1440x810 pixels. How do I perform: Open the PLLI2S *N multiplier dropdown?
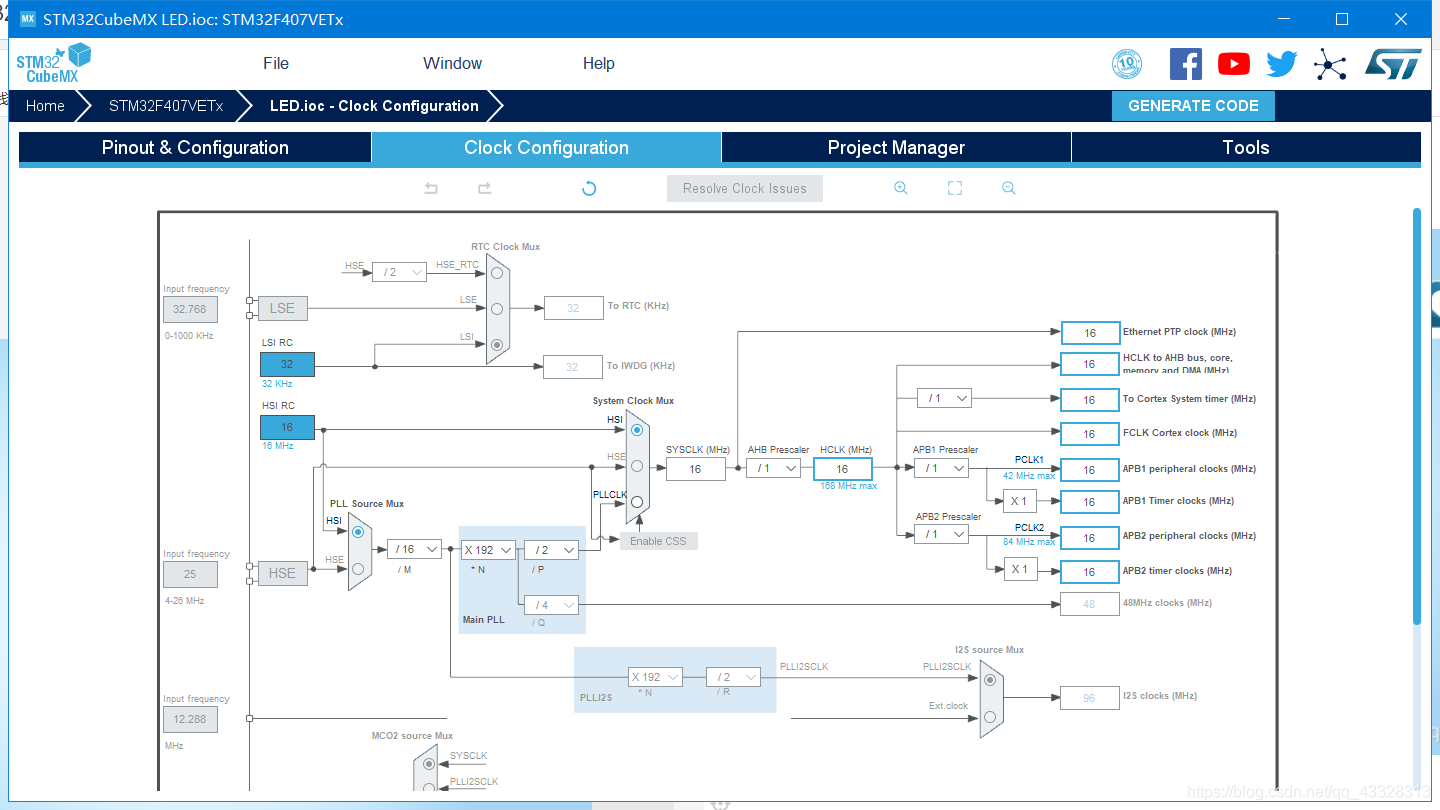[x=655, y=677]
